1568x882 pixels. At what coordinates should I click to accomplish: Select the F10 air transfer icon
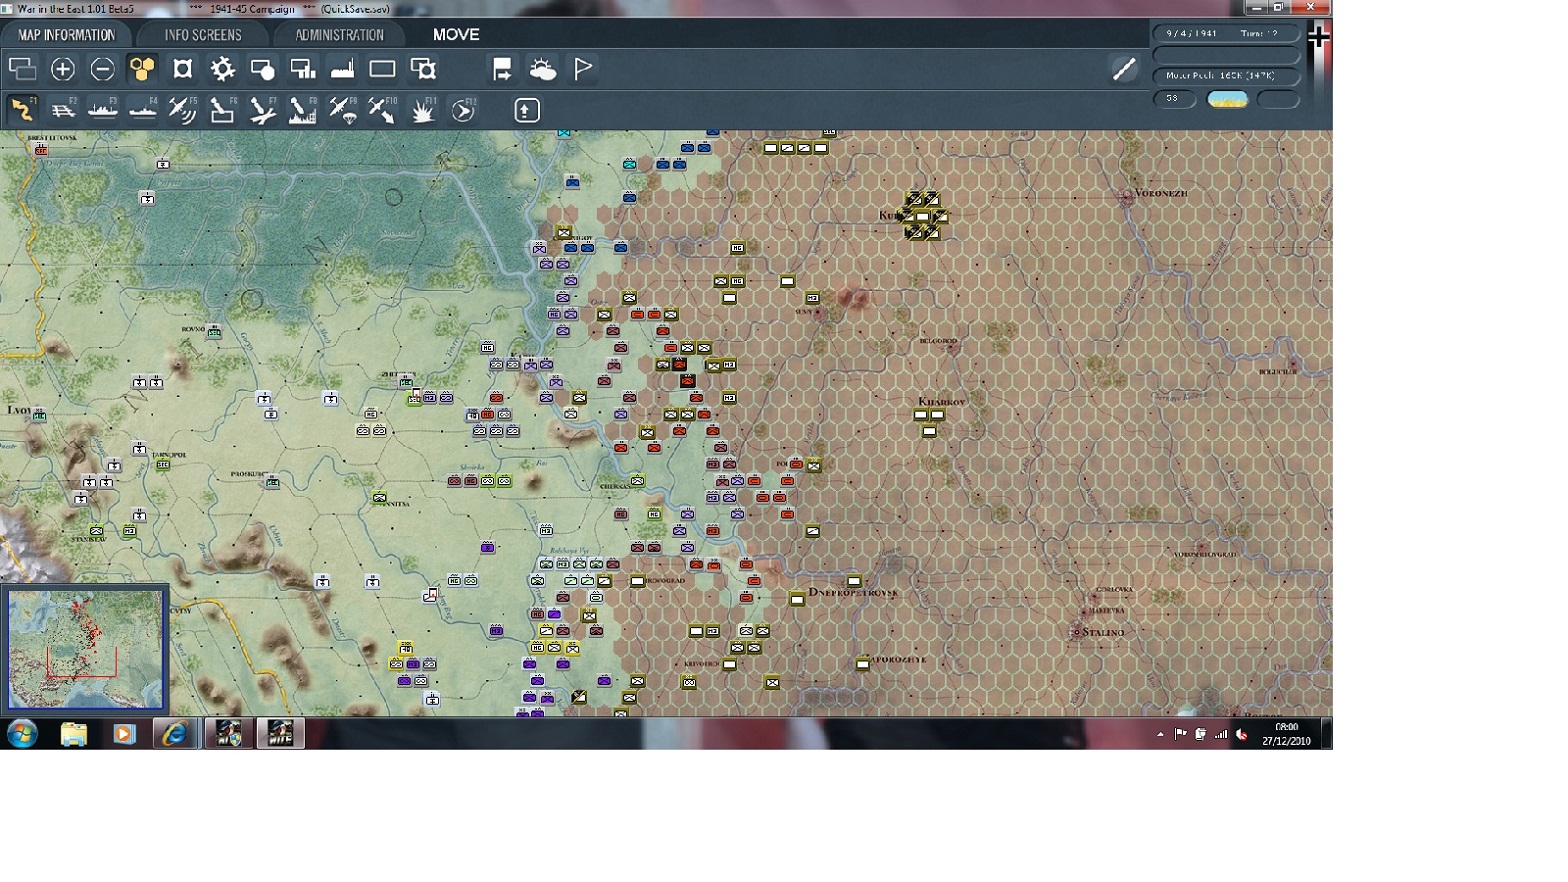pos(383,110)
